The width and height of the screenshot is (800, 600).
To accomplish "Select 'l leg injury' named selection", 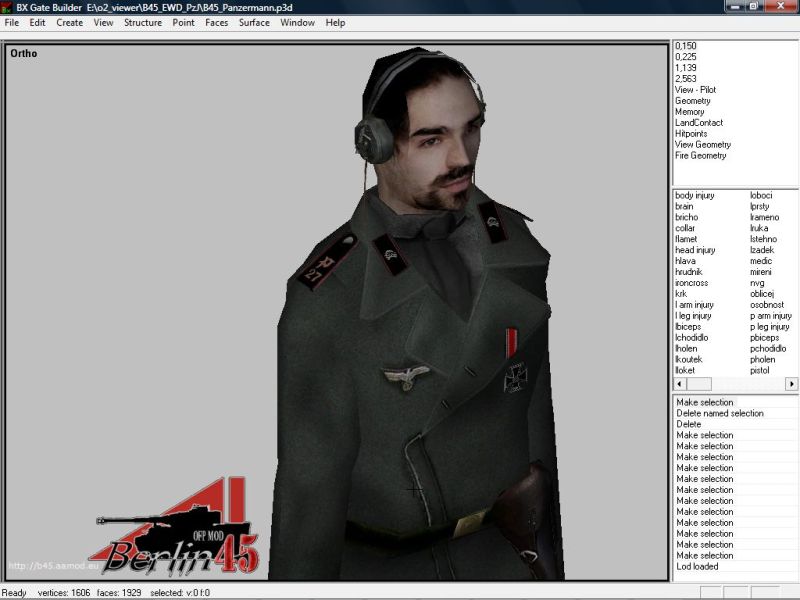I will coord(693,315).
